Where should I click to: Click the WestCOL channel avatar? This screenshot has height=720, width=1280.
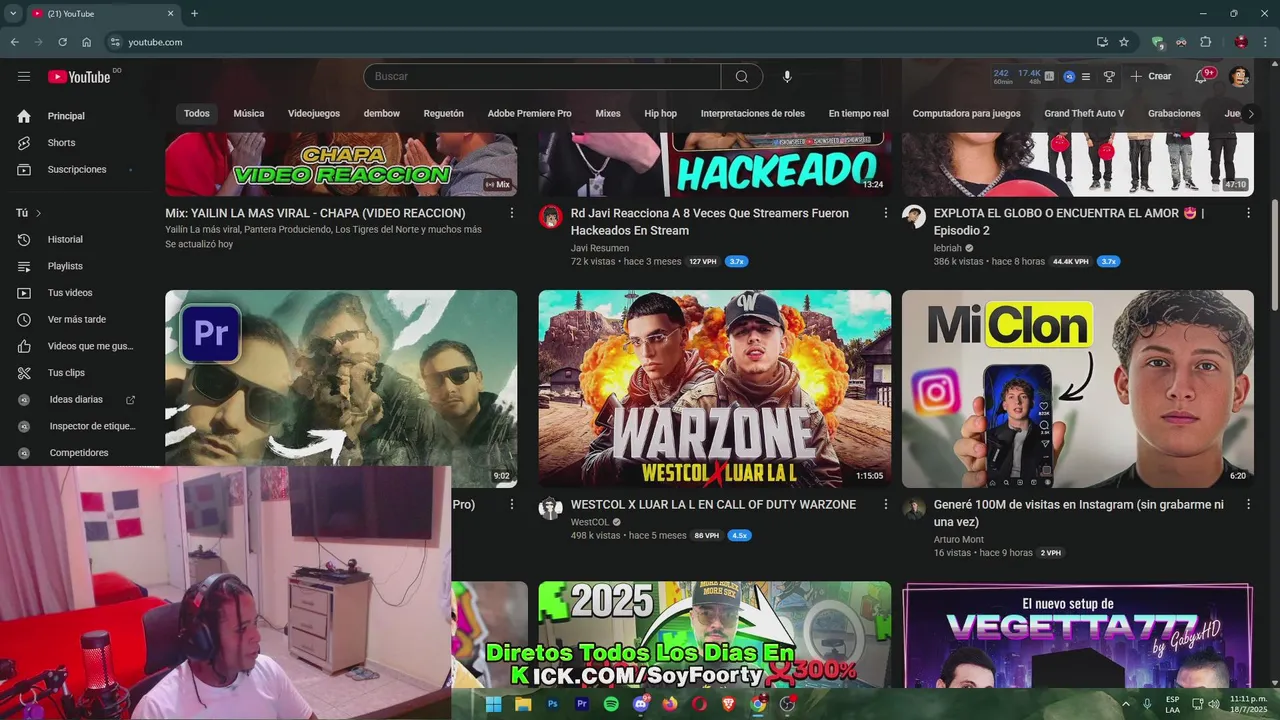551,509
